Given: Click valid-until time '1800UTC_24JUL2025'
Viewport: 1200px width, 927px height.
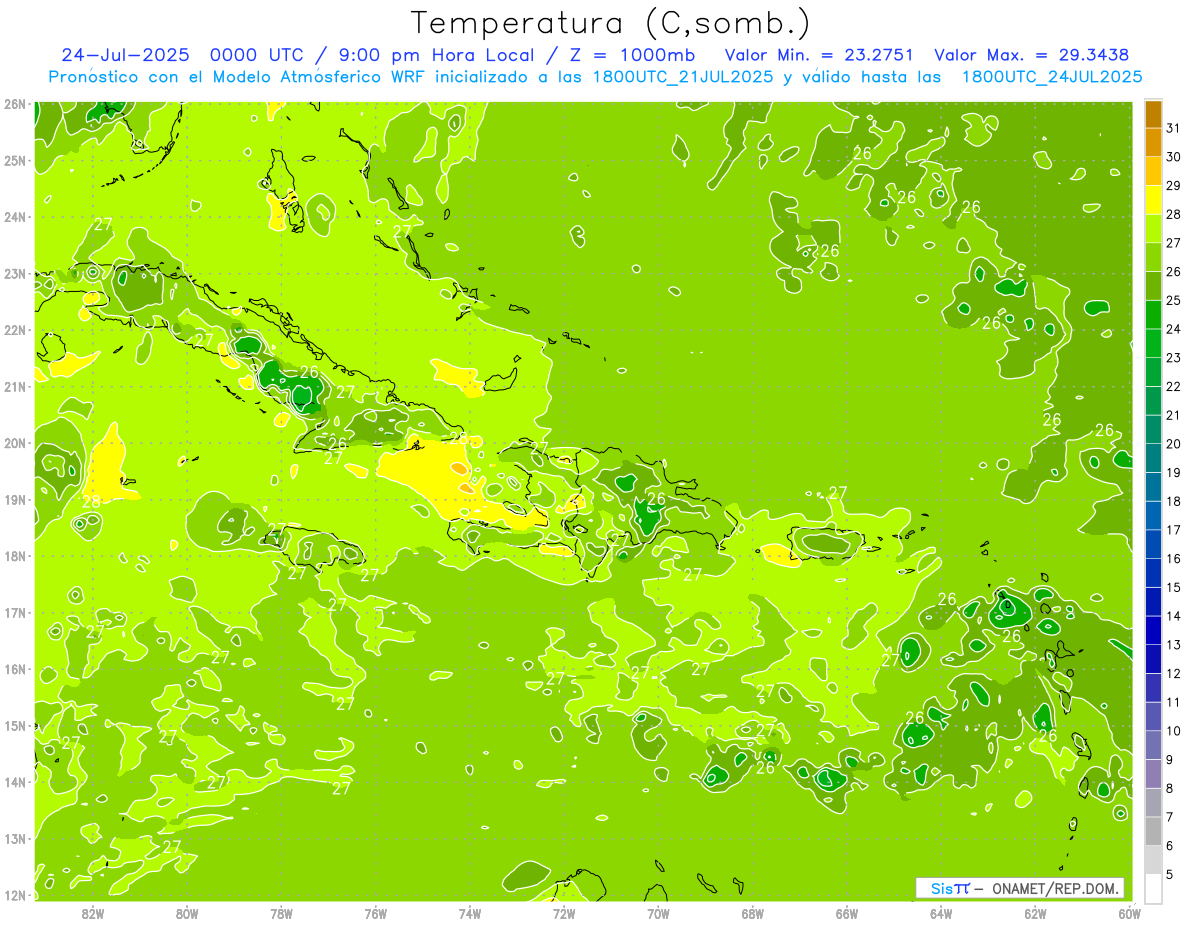Looking at the screenshot, I should pyautogui.click(x=1052, y=77).
